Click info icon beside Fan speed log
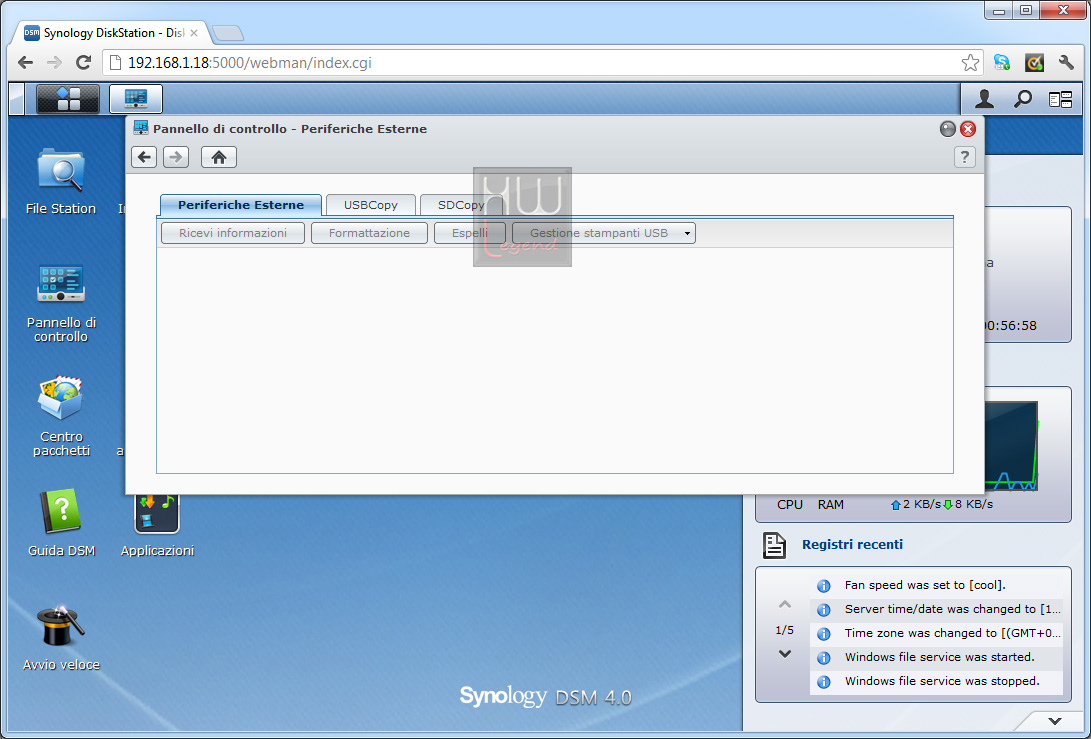Screen dimensions: 1091x739 point(823,586)
